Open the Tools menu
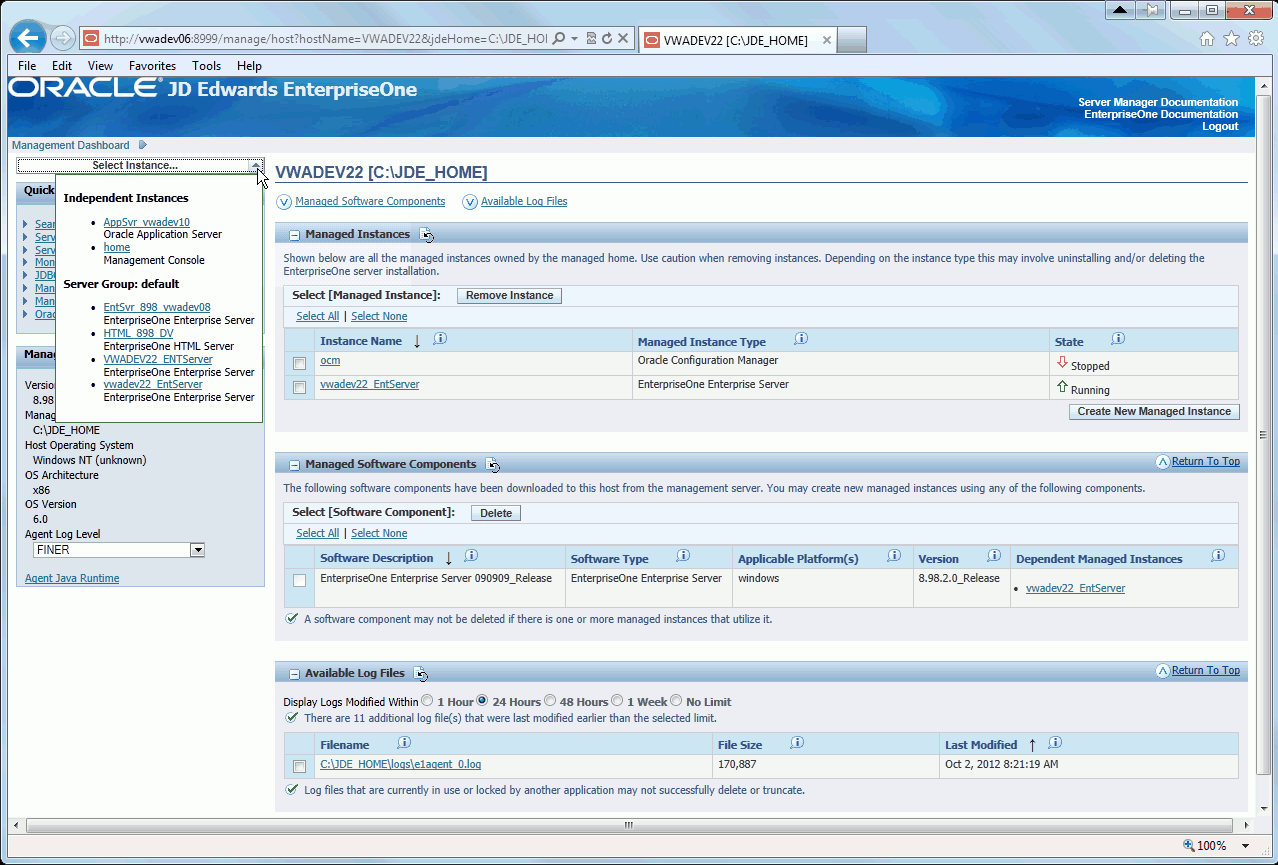Screen dimensions: 1278x865 coord(206,66)
